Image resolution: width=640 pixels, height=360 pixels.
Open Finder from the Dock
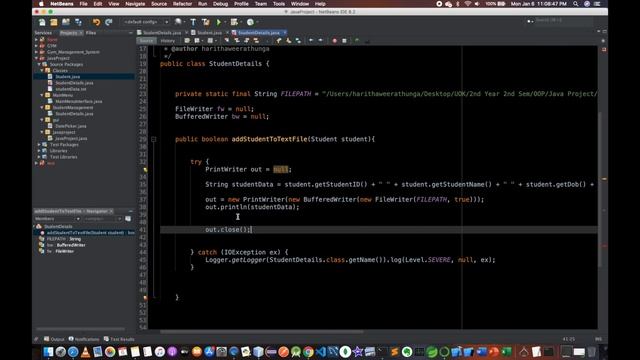click(48, 351)
